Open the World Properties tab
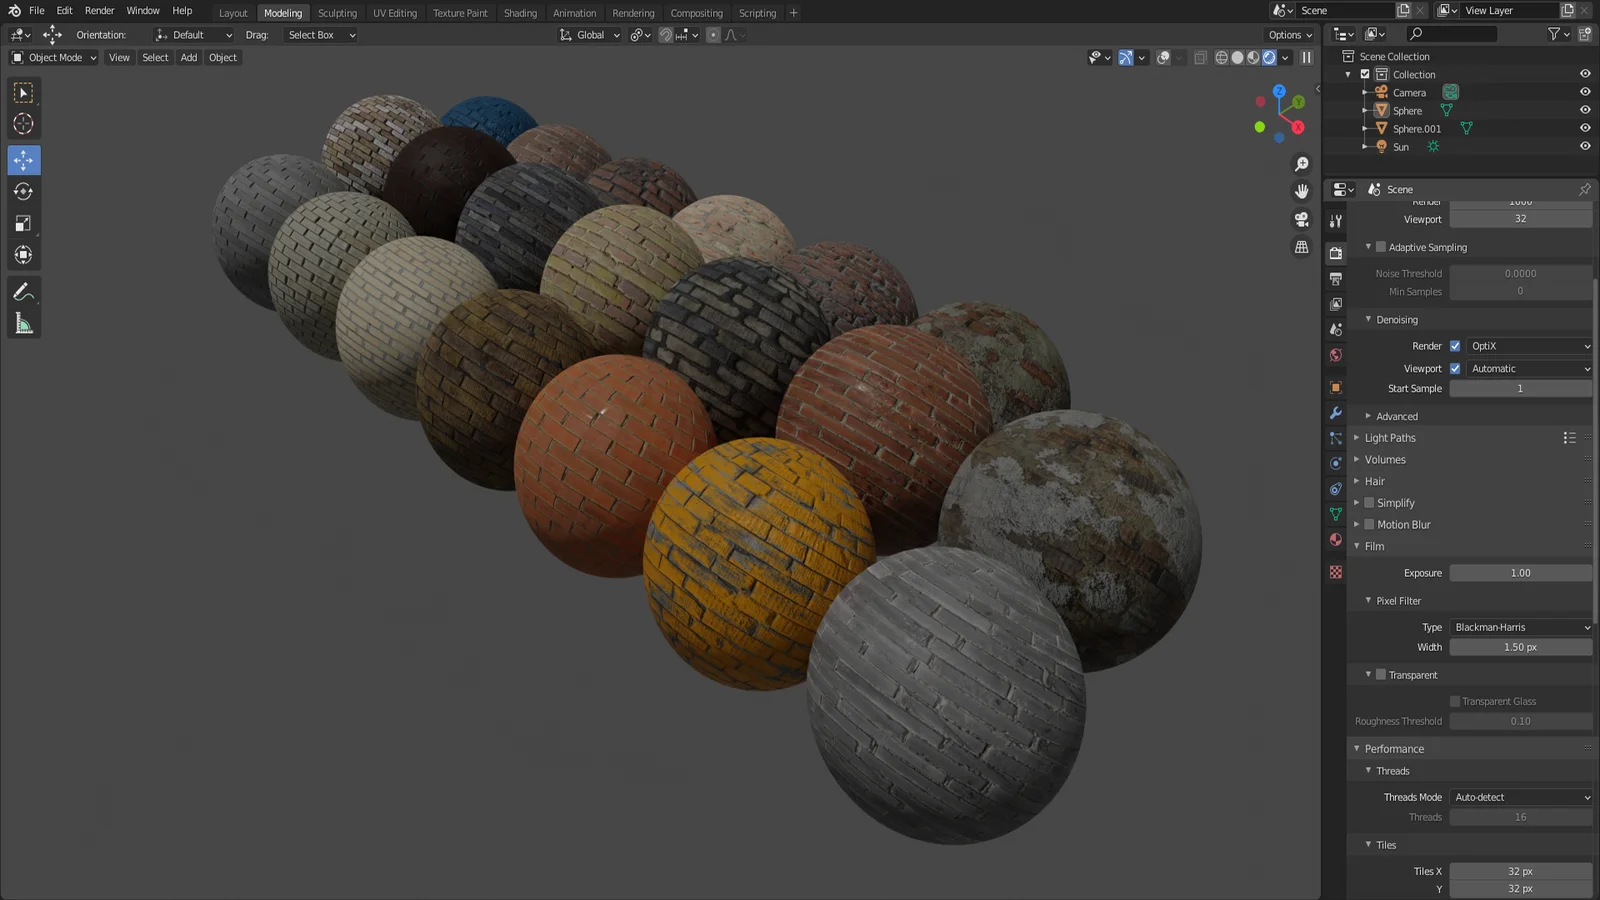Image resolution: width=1600 pixels, height=900 pixels. 1335,355
